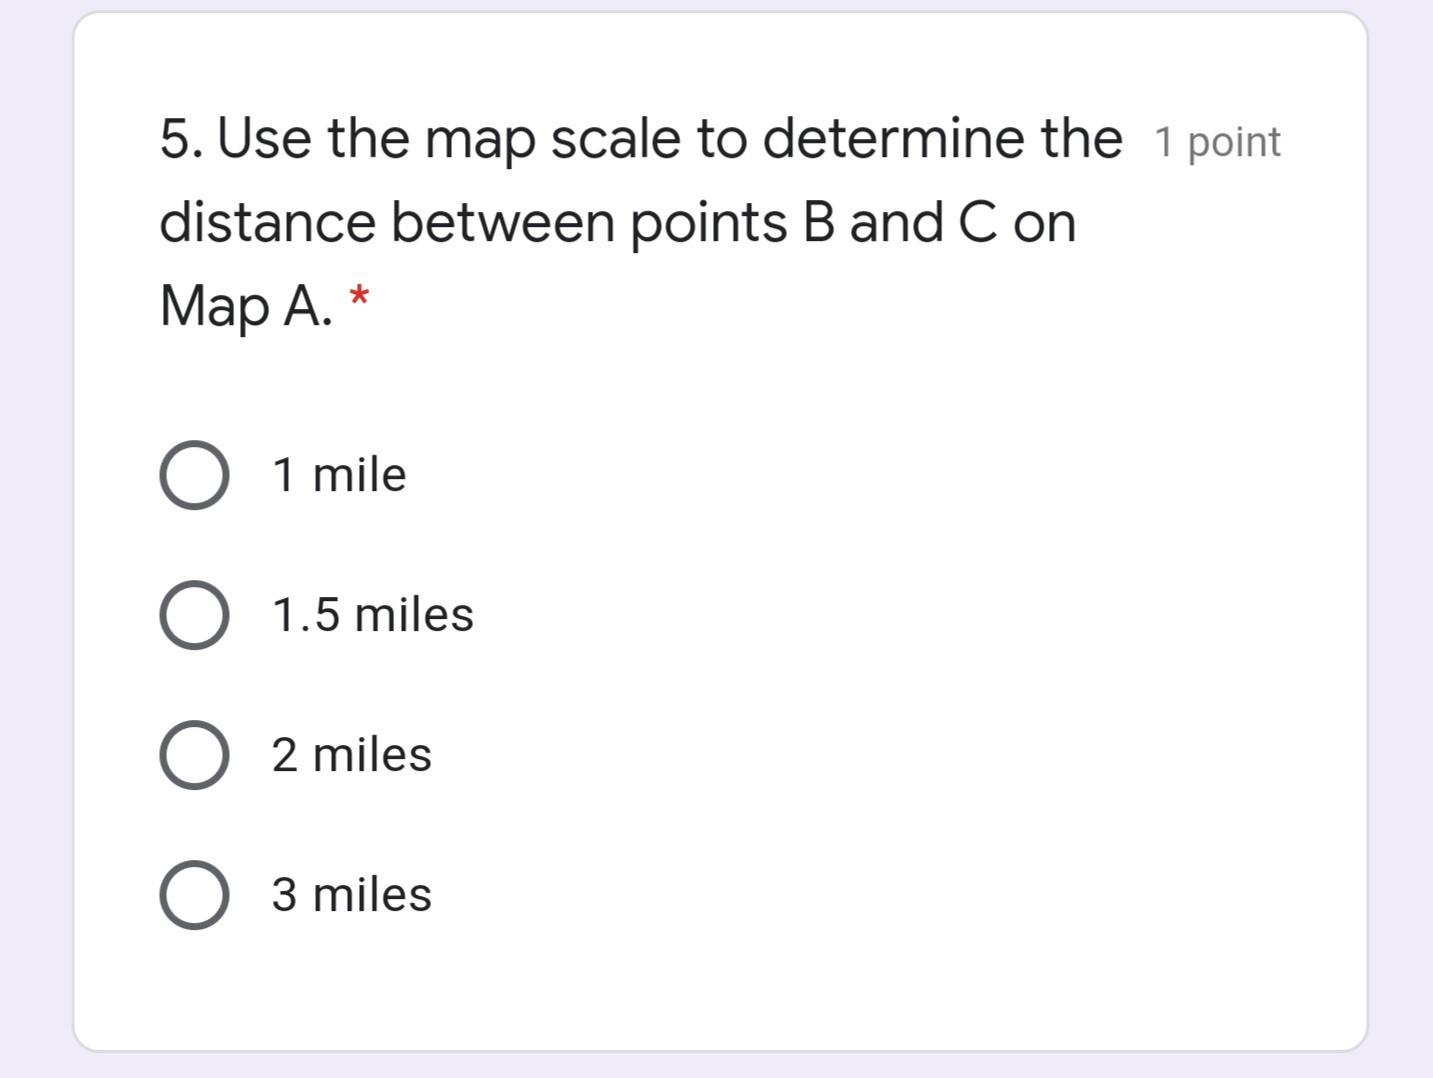Click the "1 point" score label

click(1217, 142)
